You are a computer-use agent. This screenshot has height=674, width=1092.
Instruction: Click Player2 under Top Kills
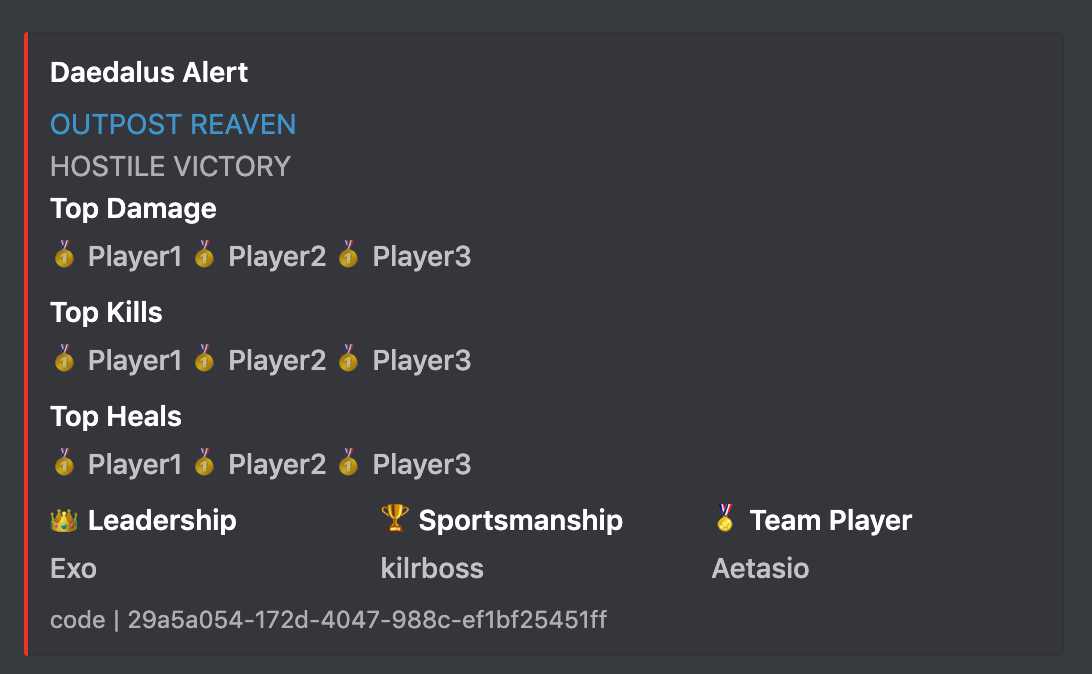tap(277, 361)
